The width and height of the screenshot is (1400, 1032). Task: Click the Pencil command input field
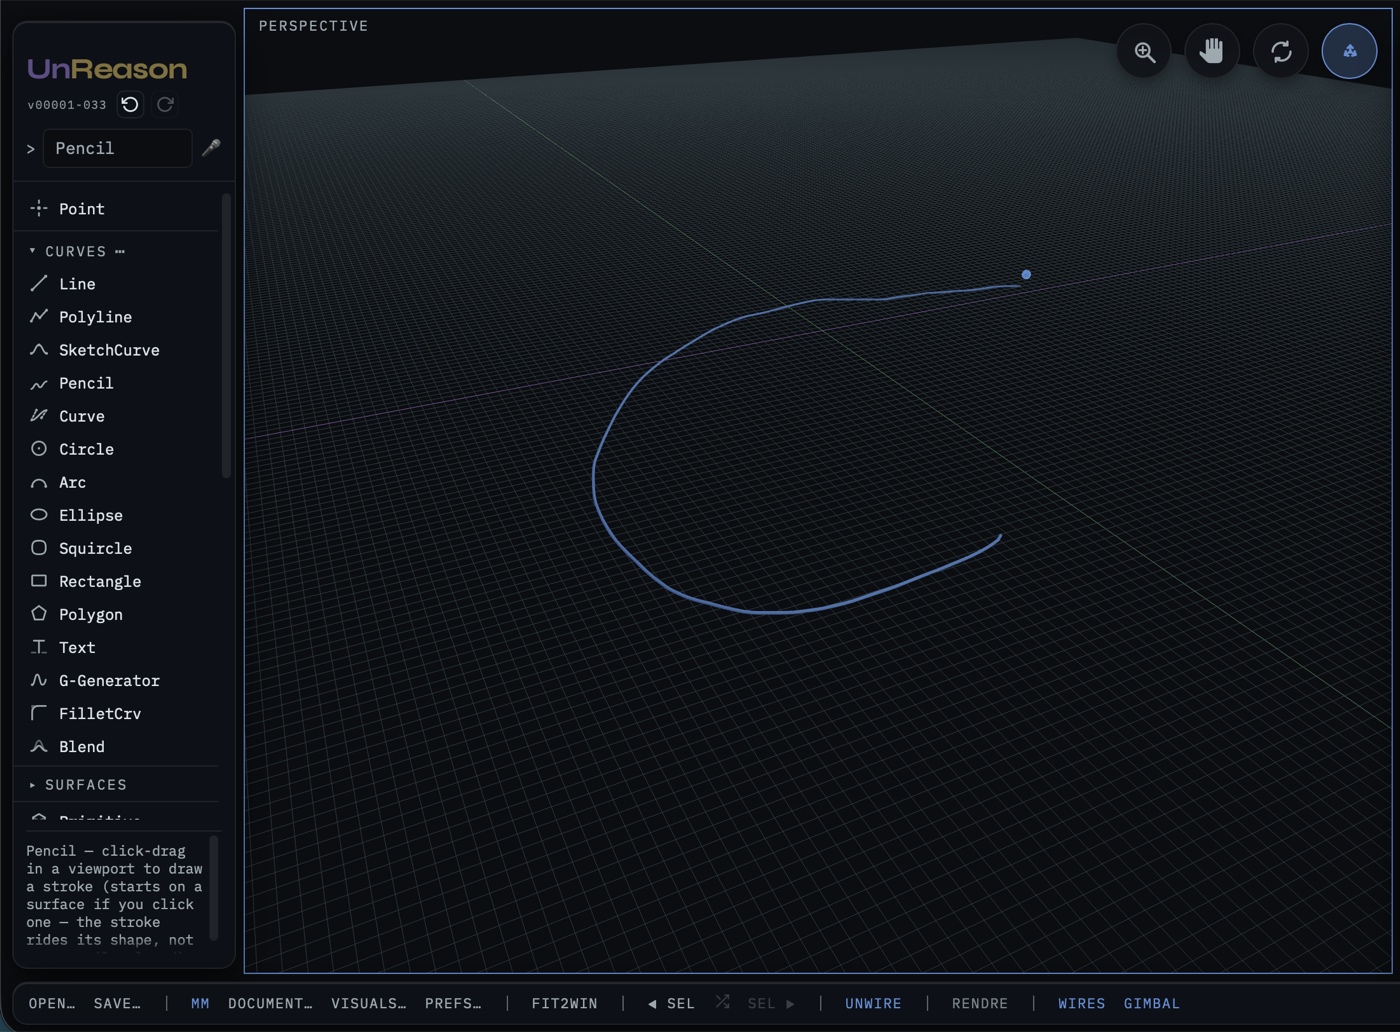pos(117,148)
